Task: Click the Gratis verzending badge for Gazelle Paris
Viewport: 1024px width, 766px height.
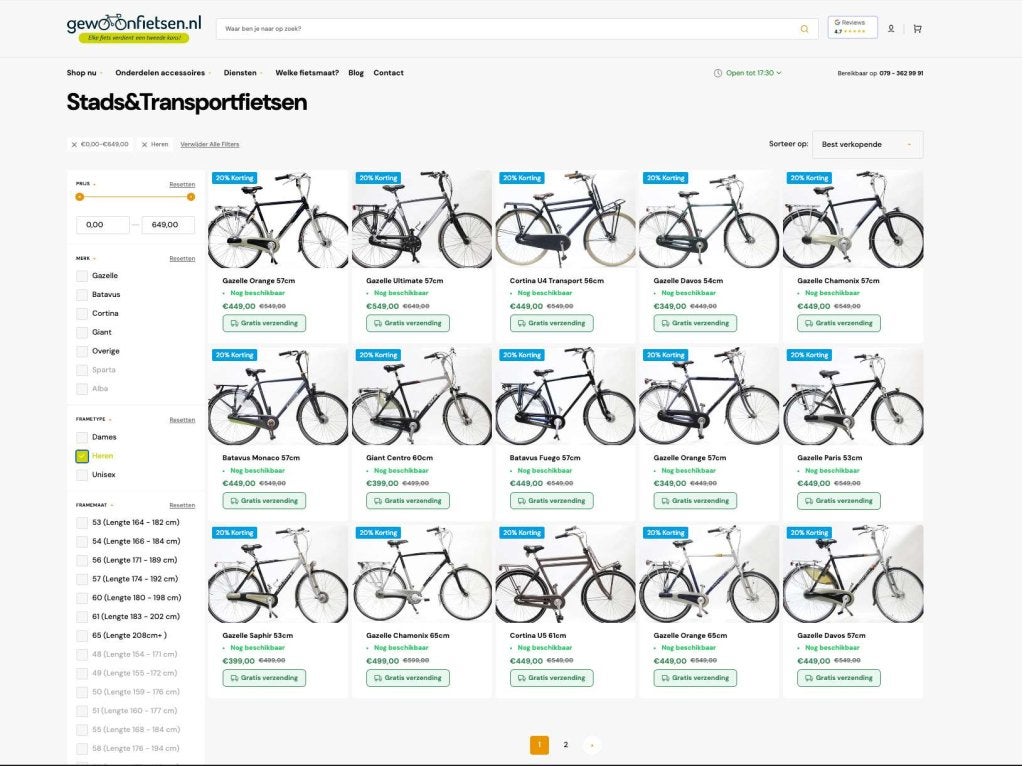Action: click(x=839, y=501)
